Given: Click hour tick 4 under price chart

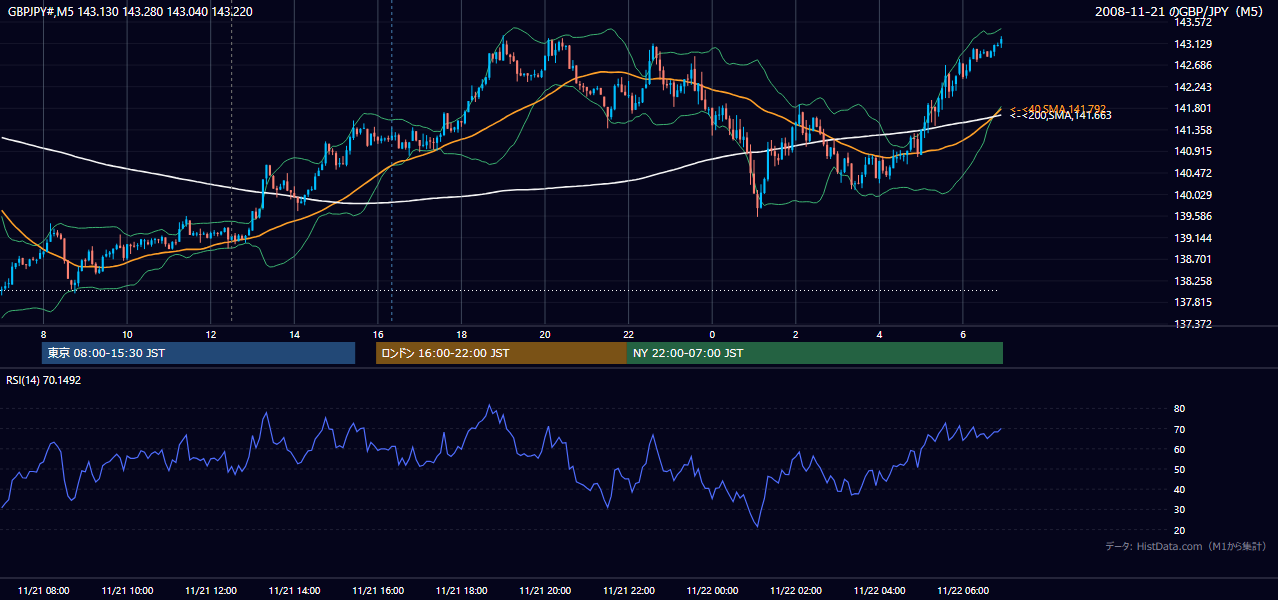Looking at the screenshot, I should coord(879,334).
